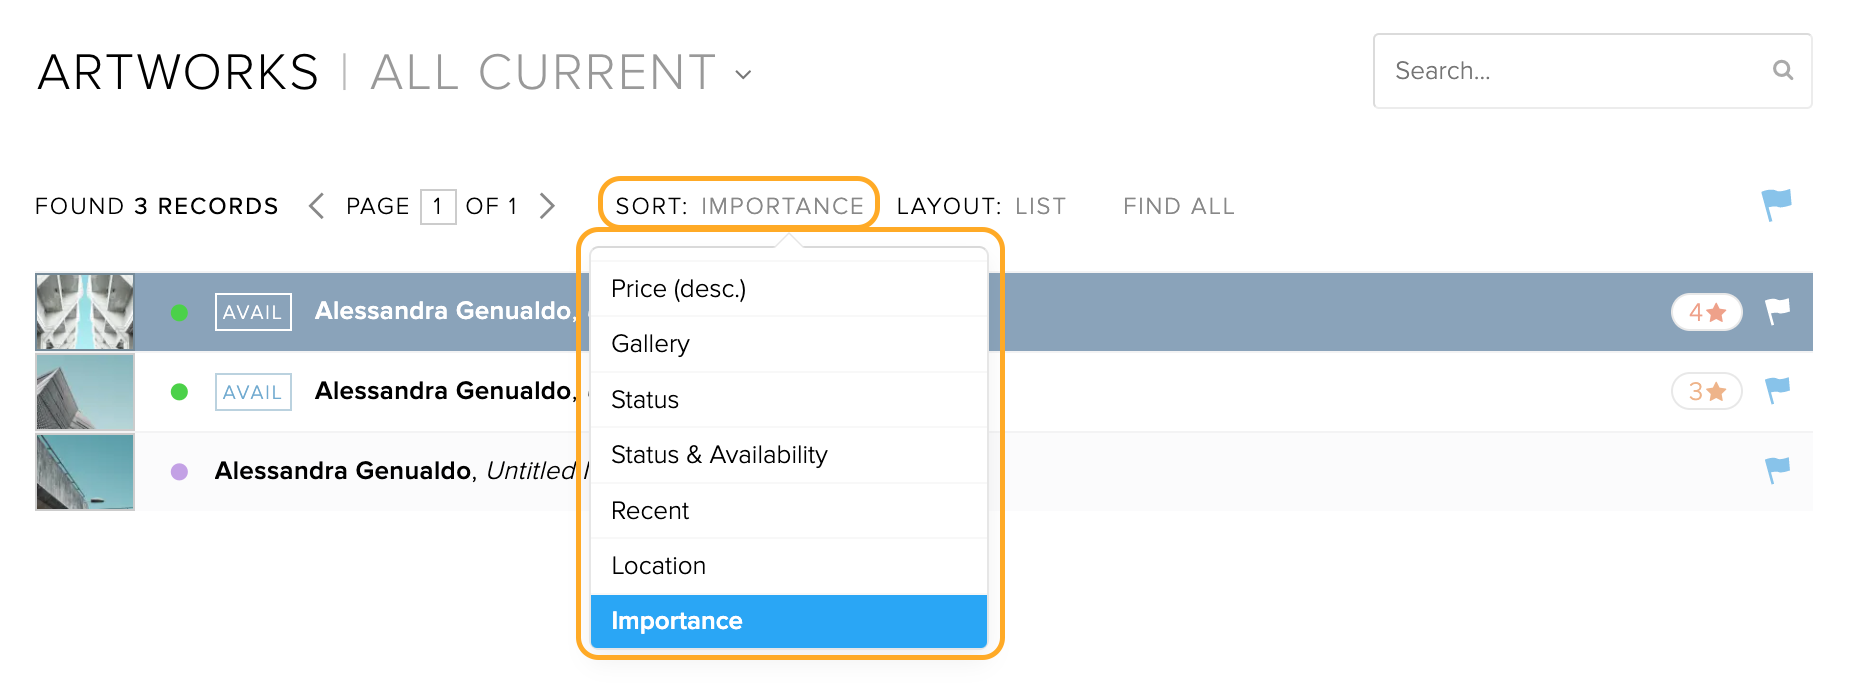The image size is (1866, 686).
Task: Click the search magnifier icon
Action: (x=1782, y=70)
